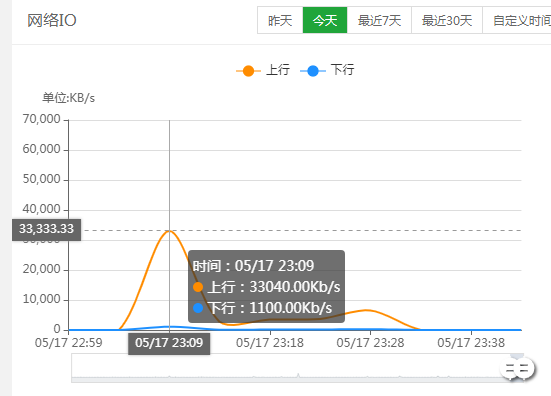Viewport: 551px width, 396px height.
Task: Click the 下行 1100.00Kb/s tooltip line
Action: 262,308
